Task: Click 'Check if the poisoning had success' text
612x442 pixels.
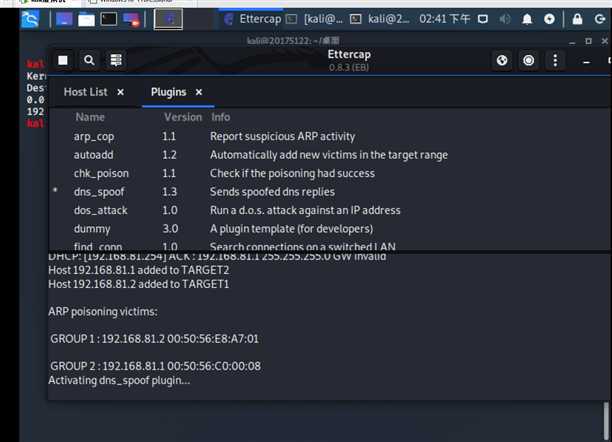Action: pyautogui.click(x=292, y=173)
